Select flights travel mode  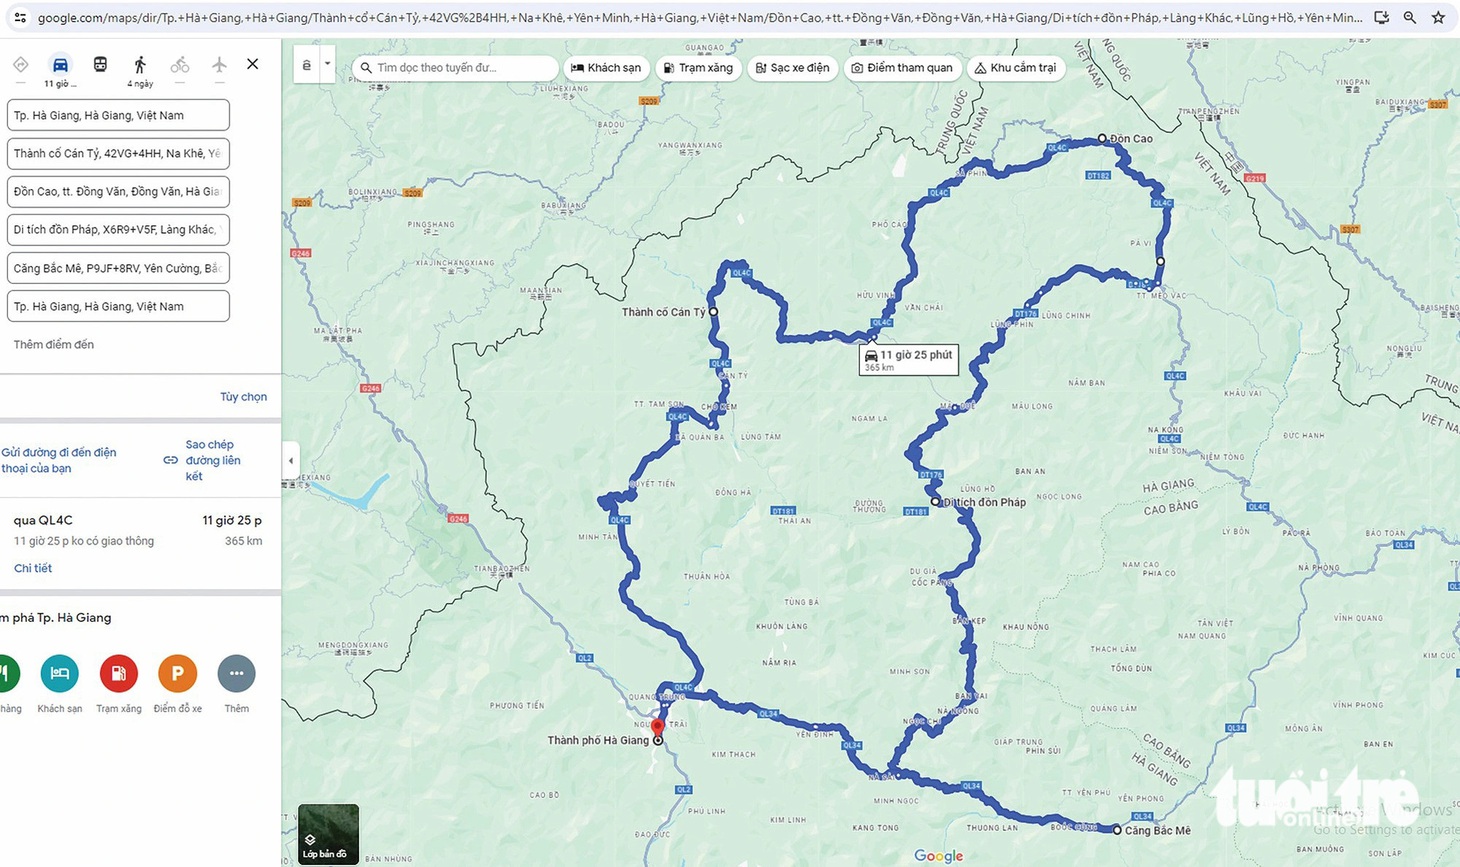[219, 65]
